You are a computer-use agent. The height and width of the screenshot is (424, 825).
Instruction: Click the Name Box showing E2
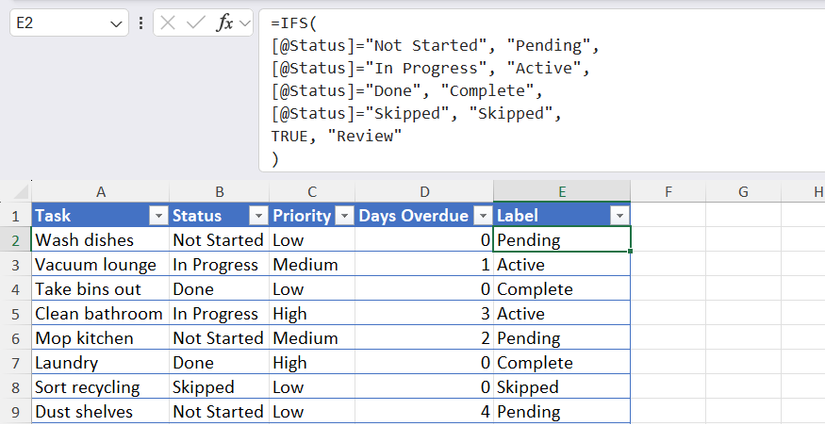[69, 23]
